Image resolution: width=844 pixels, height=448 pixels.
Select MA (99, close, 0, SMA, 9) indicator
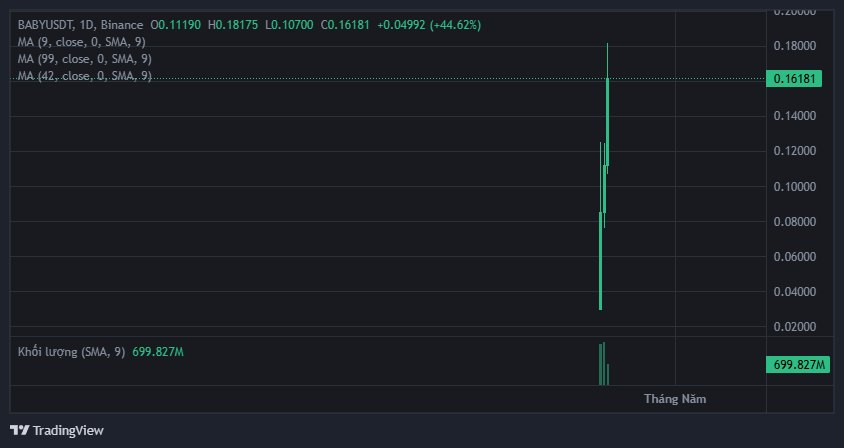pos(85,59)
